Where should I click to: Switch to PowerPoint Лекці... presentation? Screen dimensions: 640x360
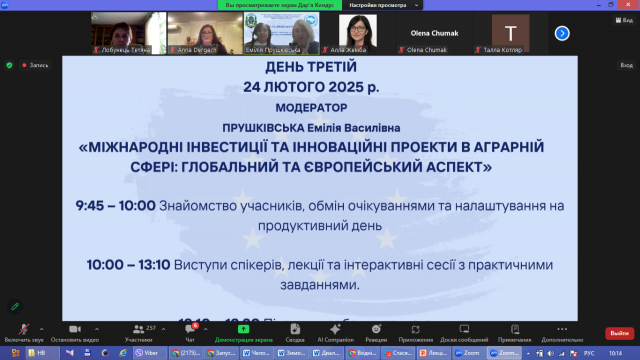coord(433,353)
